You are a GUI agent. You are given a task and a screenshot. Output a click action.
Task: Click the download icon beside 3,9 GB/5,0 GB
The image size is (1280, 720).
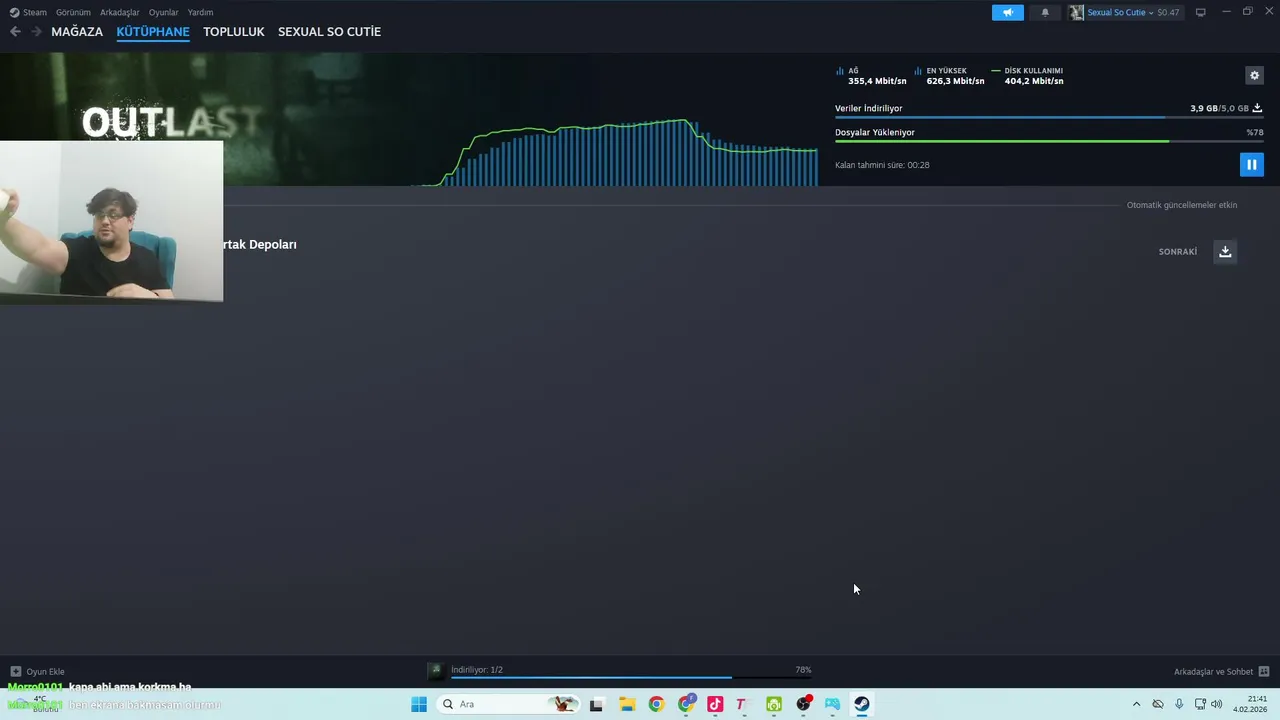(x=1257, y=108)
